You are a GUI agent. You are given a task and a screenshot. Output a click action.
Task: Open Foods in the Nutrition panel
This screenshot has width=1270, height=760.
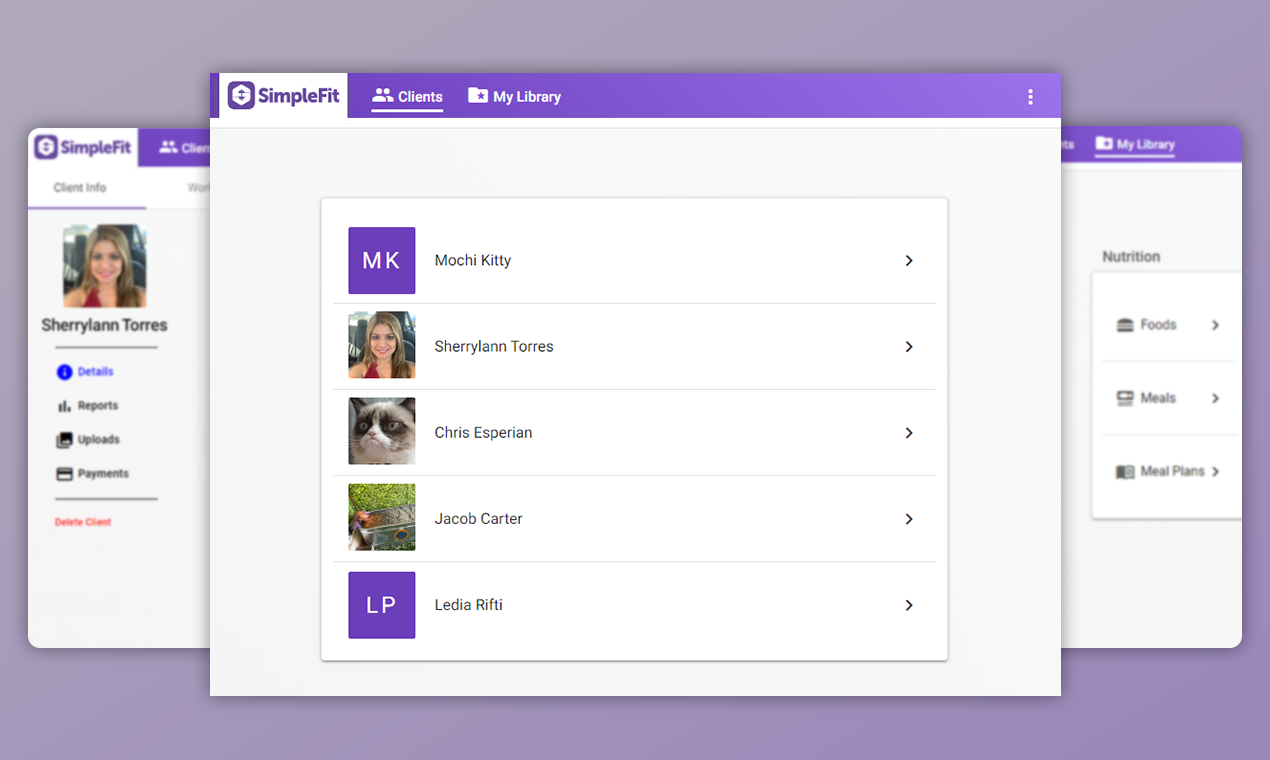coord(1158,325)
